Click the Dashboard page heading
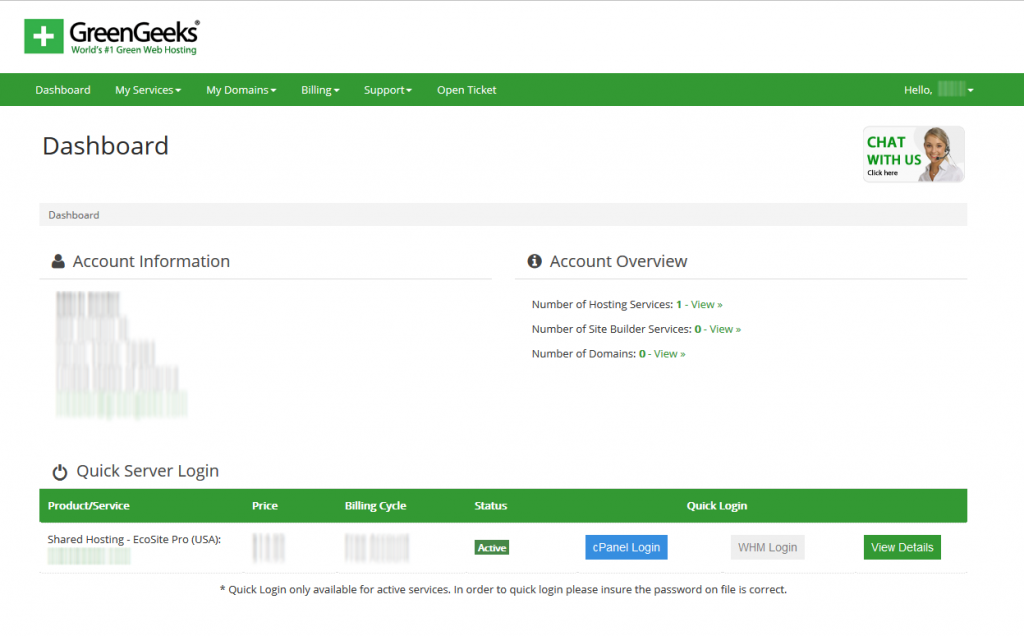 click(105, 146)
